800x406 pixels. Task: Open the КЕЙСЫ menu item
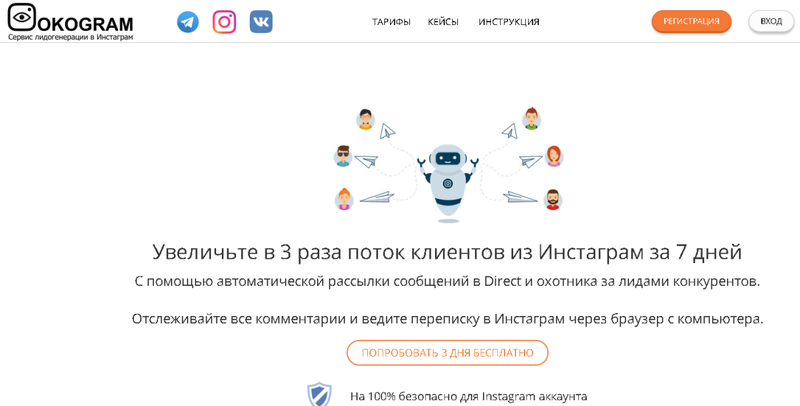click(x=443, y=22)
